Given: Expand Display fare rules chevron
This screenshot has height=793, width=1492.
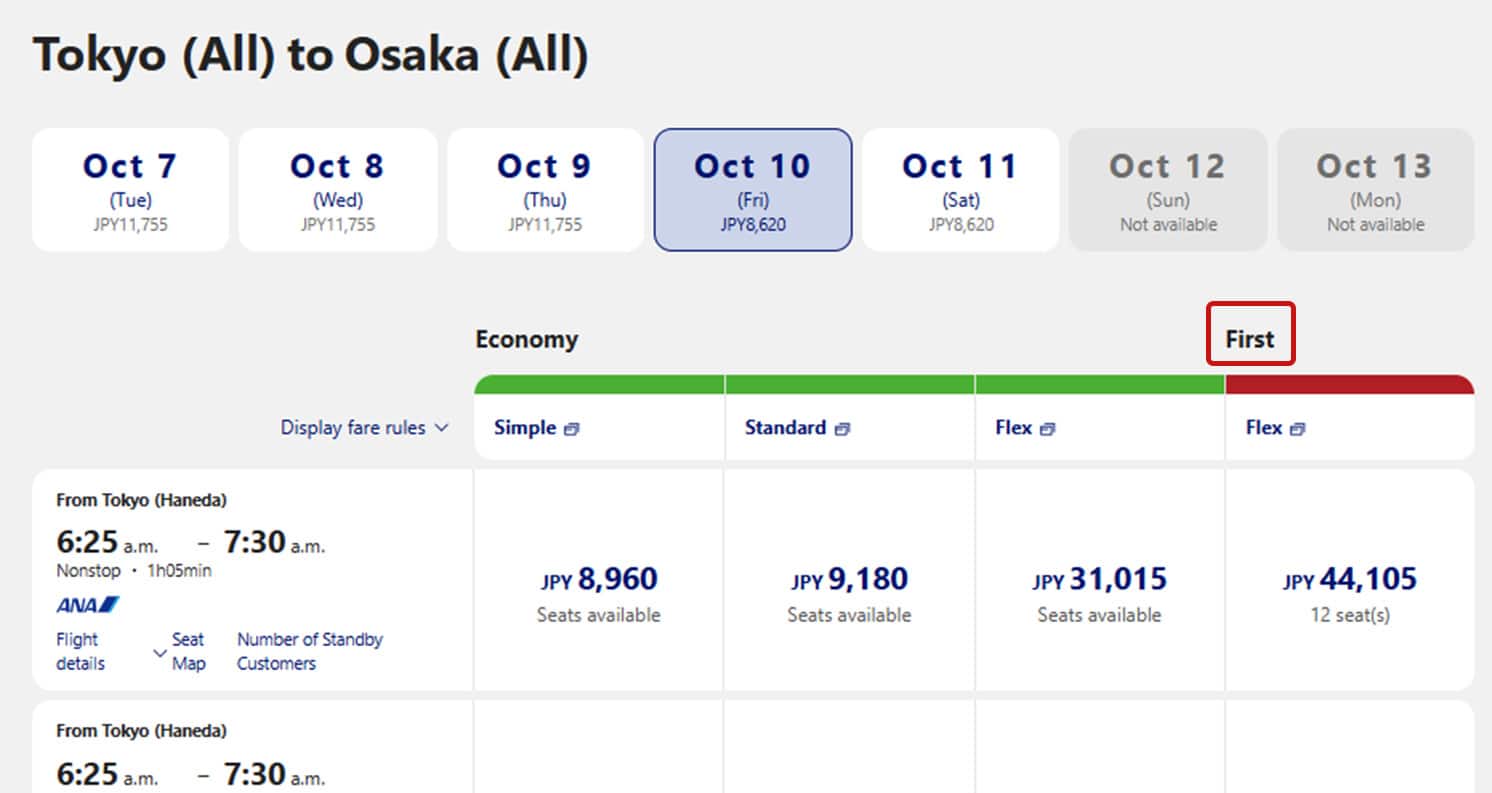Looking at the screenshot, I should pyautogui.click(x=441, y=428).
